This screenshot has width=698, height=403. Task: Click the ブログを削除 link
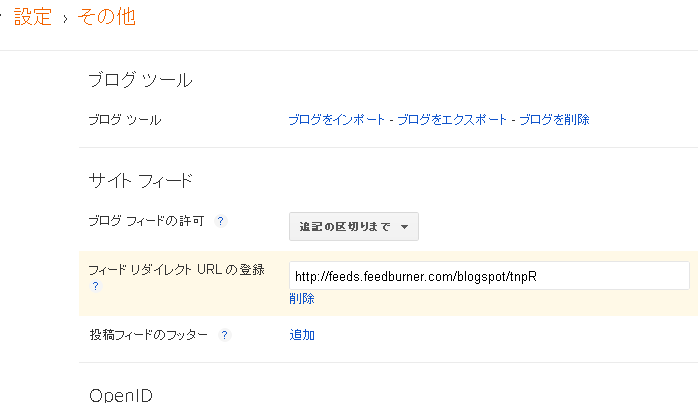554,120
